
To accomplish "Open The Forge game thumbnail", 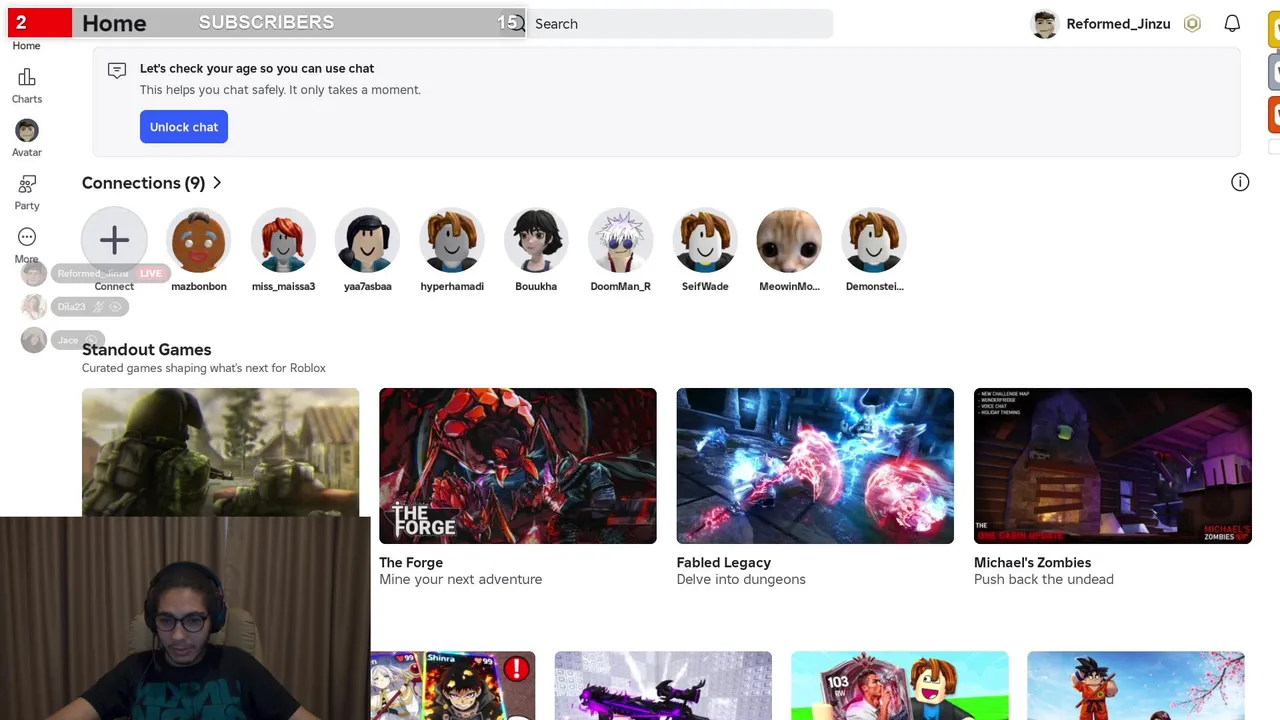I will tap(518, 466).
